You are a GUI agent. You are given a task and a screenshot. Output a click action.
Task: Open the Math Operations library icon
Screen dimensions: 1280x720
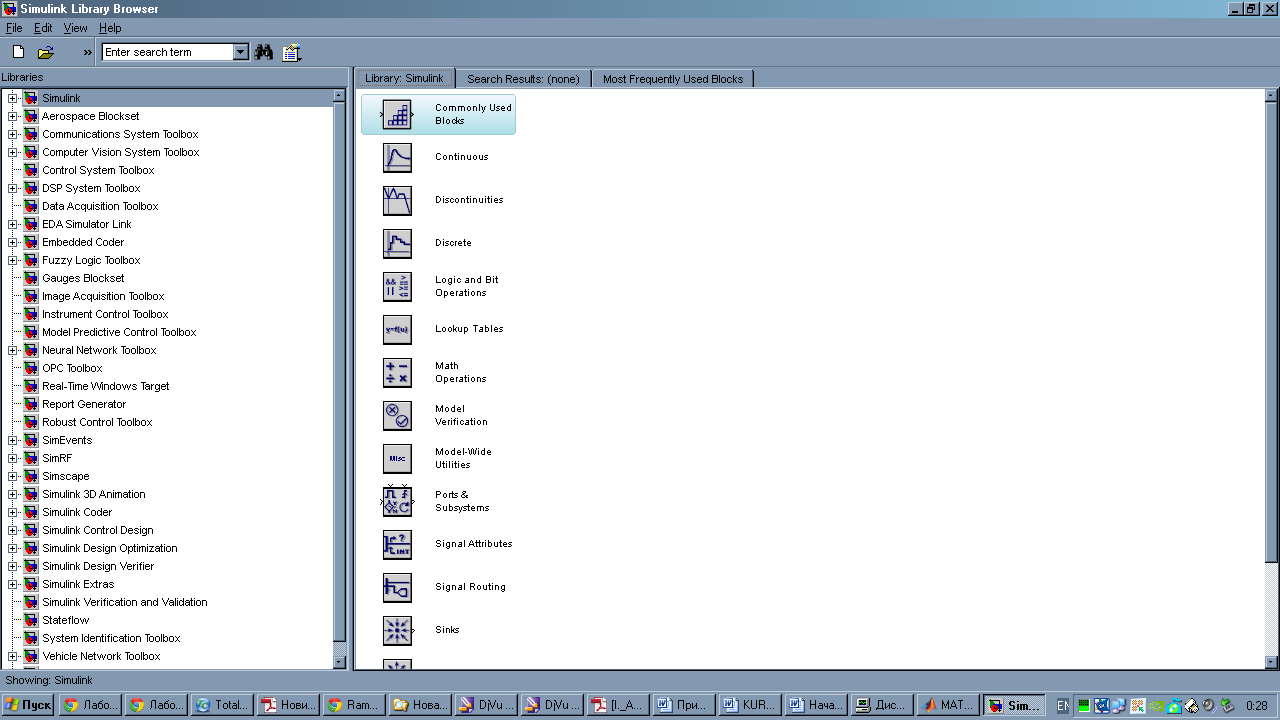click(397, 372)
